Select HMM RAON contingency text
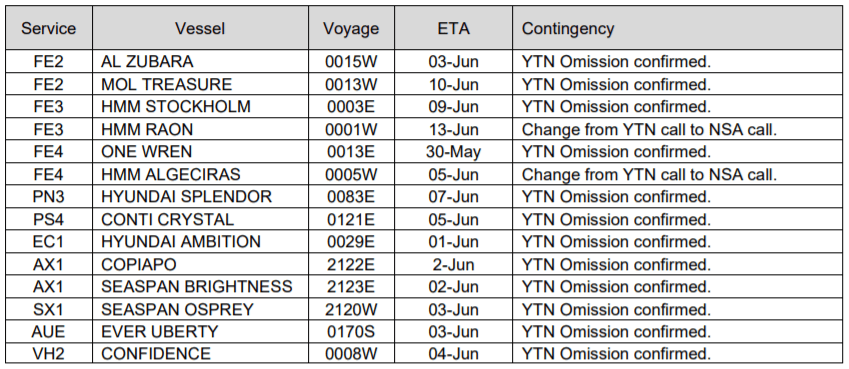This screenshot has height=369, width=849. [650, 130]
